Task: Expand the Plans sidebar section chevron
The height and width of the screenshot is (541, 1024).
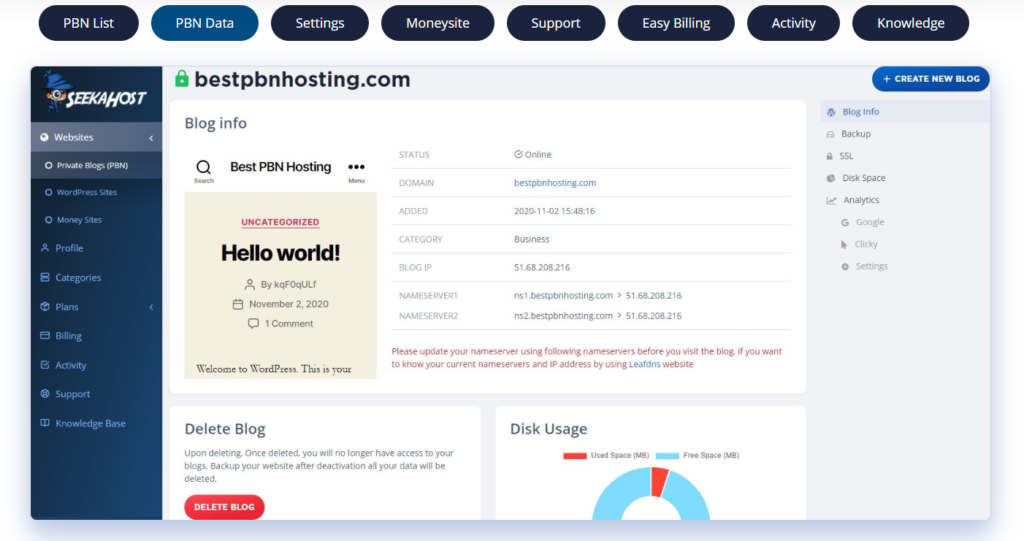Action: [151, 307]
